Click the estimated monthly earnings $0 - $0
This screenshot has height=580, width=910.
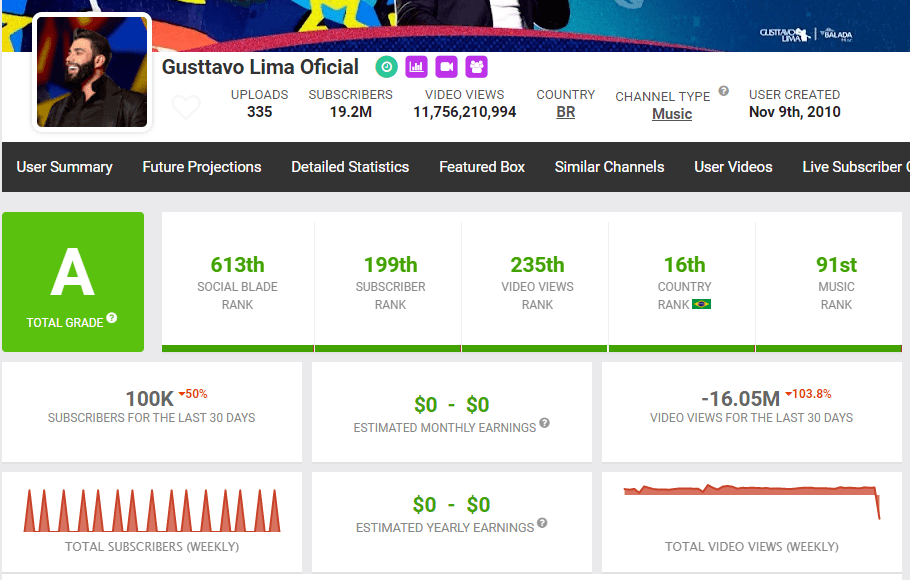coord(452,405)
